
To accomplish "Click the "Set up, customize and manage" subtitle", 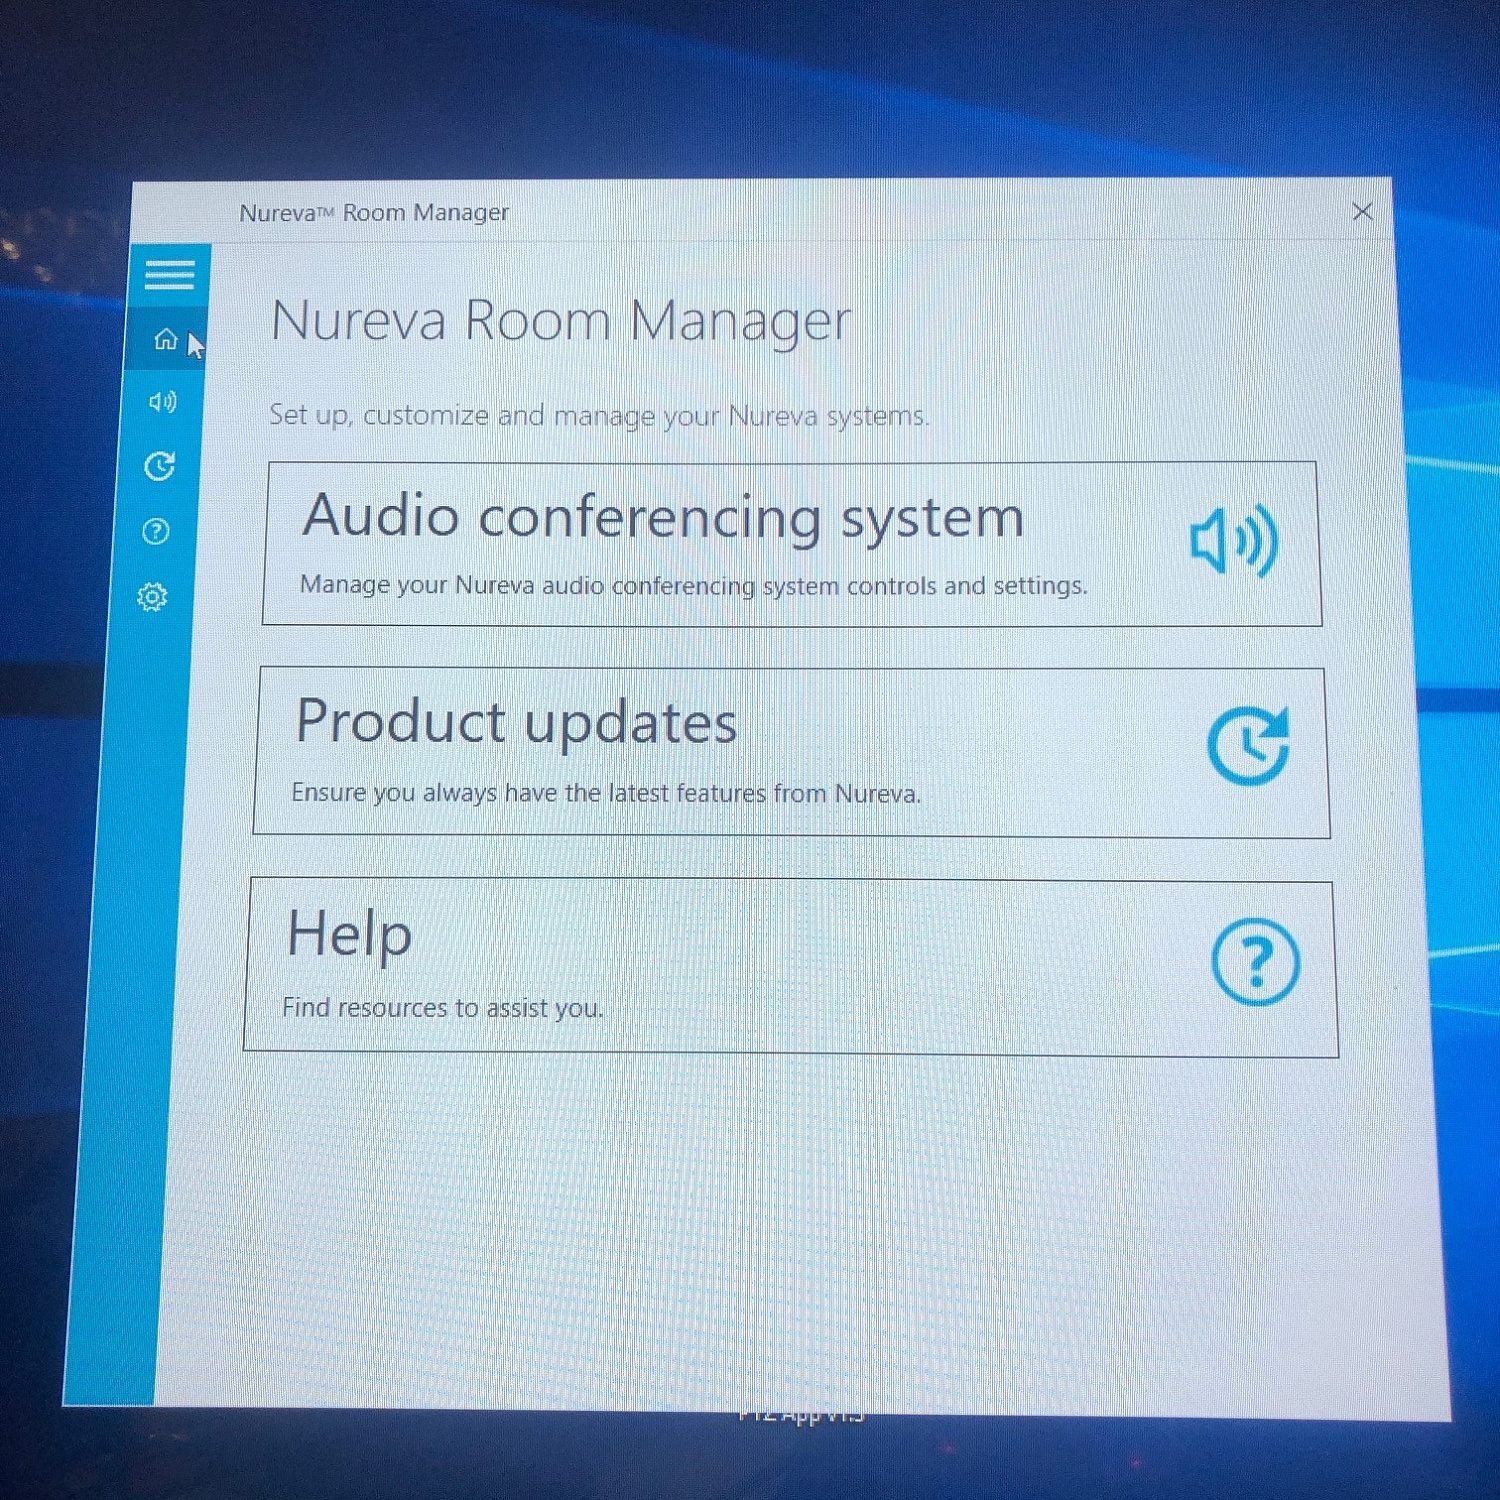I will pos(598,415).
